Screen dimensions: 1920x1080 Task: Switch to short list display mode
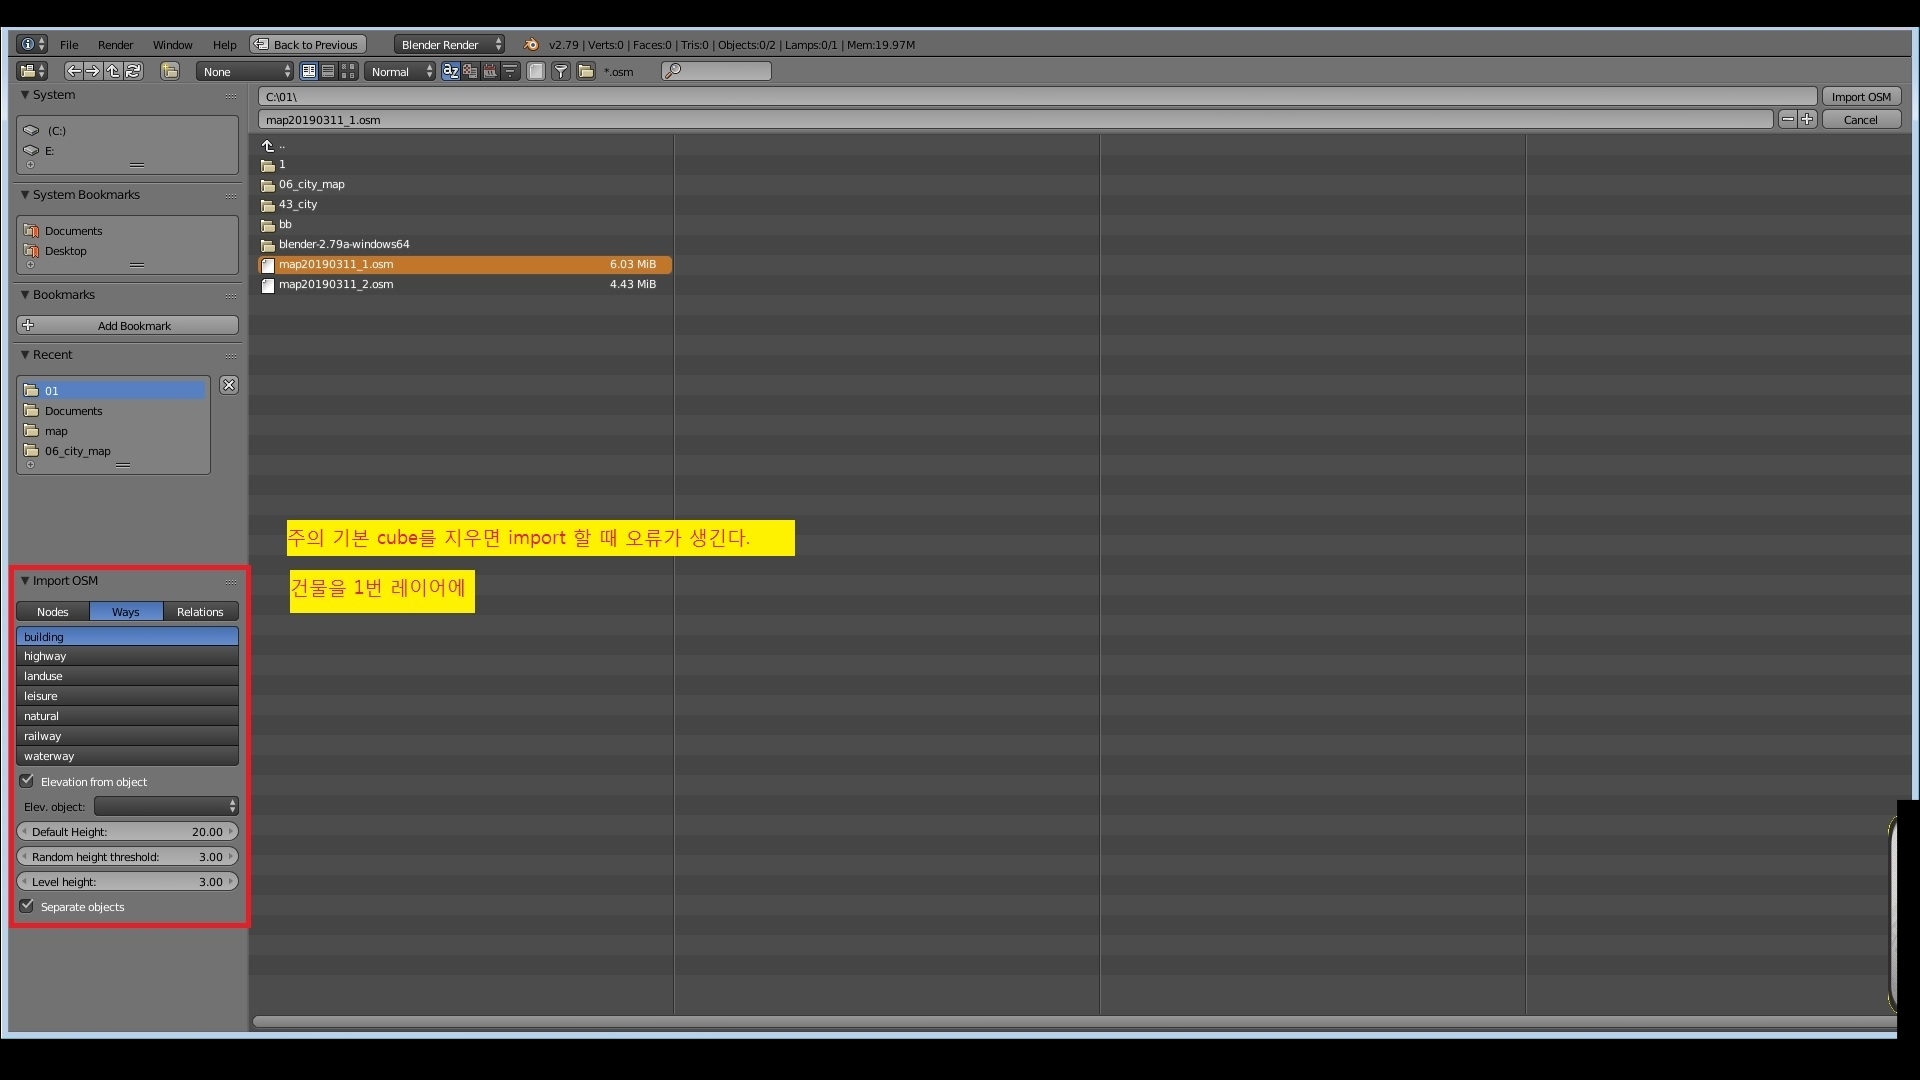coord(309,71)
